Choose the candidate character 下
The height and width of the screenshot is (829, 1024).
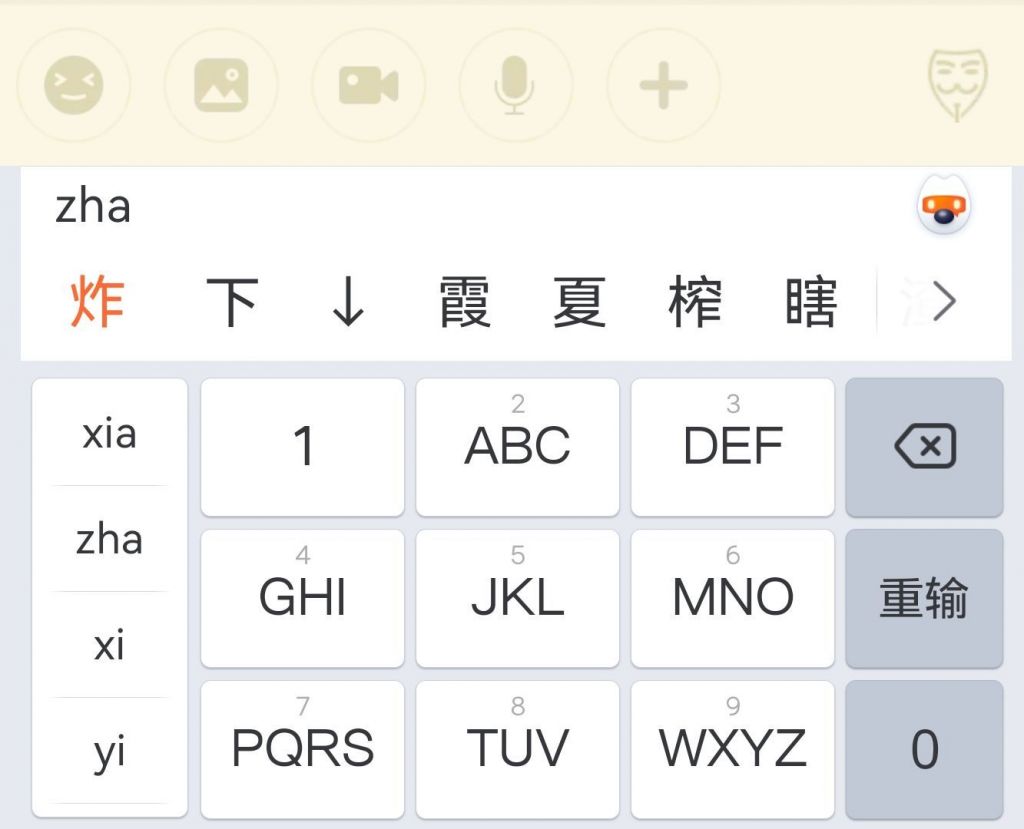point(232,303)
